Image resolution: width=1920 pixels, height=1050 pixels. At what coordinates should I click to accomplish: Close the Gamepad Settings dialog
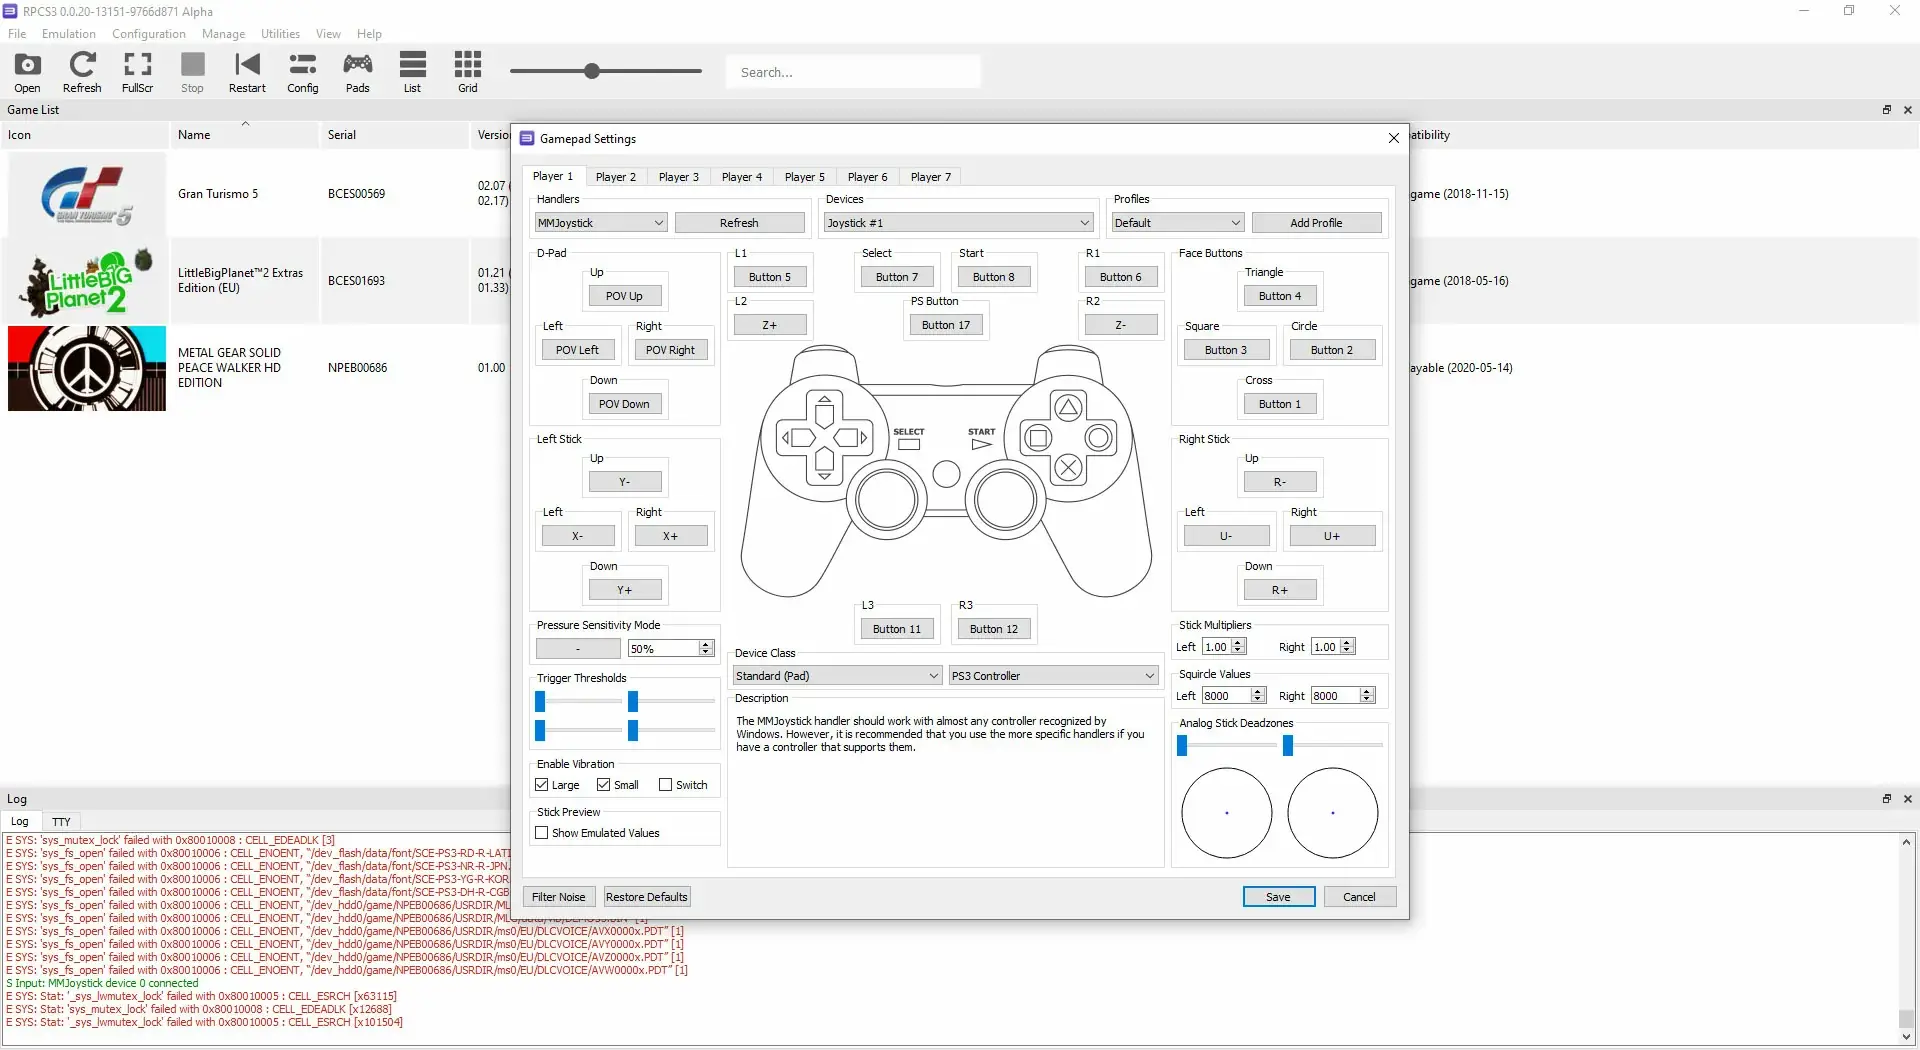[1393, 138]
